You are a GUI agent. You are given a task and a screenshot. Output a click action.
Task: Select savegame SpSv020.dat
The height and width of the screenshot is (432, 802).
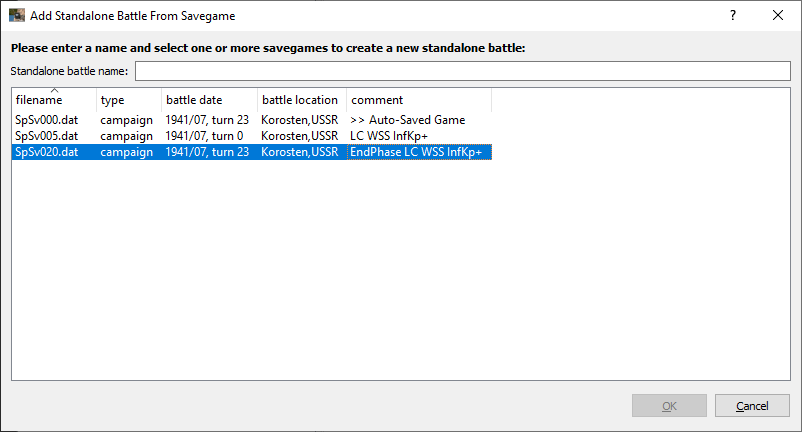click(x=46, y=152)
